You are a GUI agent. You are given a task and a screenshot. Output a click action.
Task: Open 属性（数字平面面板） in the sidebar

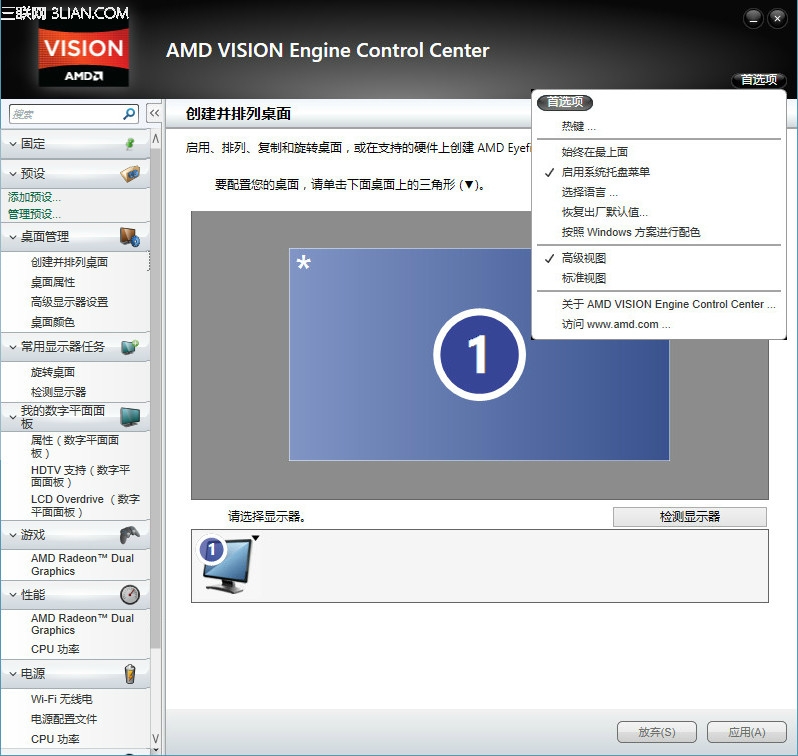coord(75,446)
